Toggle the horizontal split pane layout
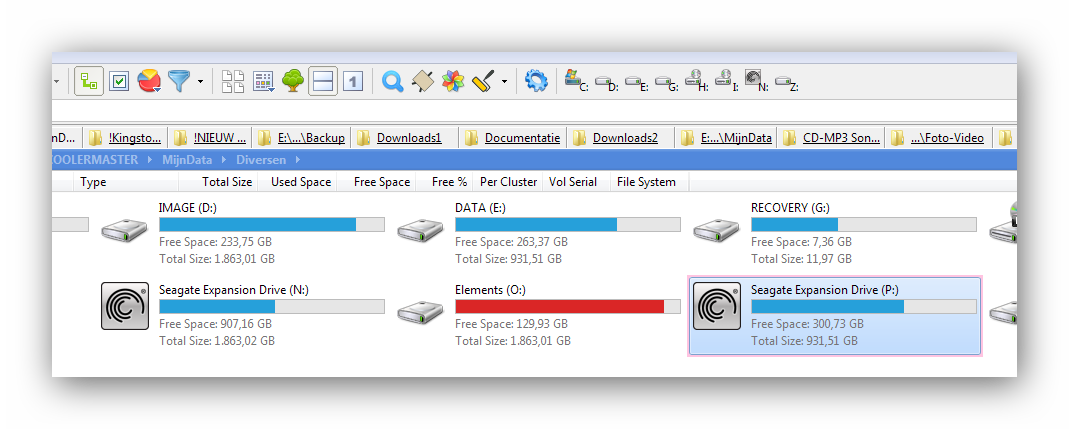The image size is (1069, 429). [x=322, y=82]
